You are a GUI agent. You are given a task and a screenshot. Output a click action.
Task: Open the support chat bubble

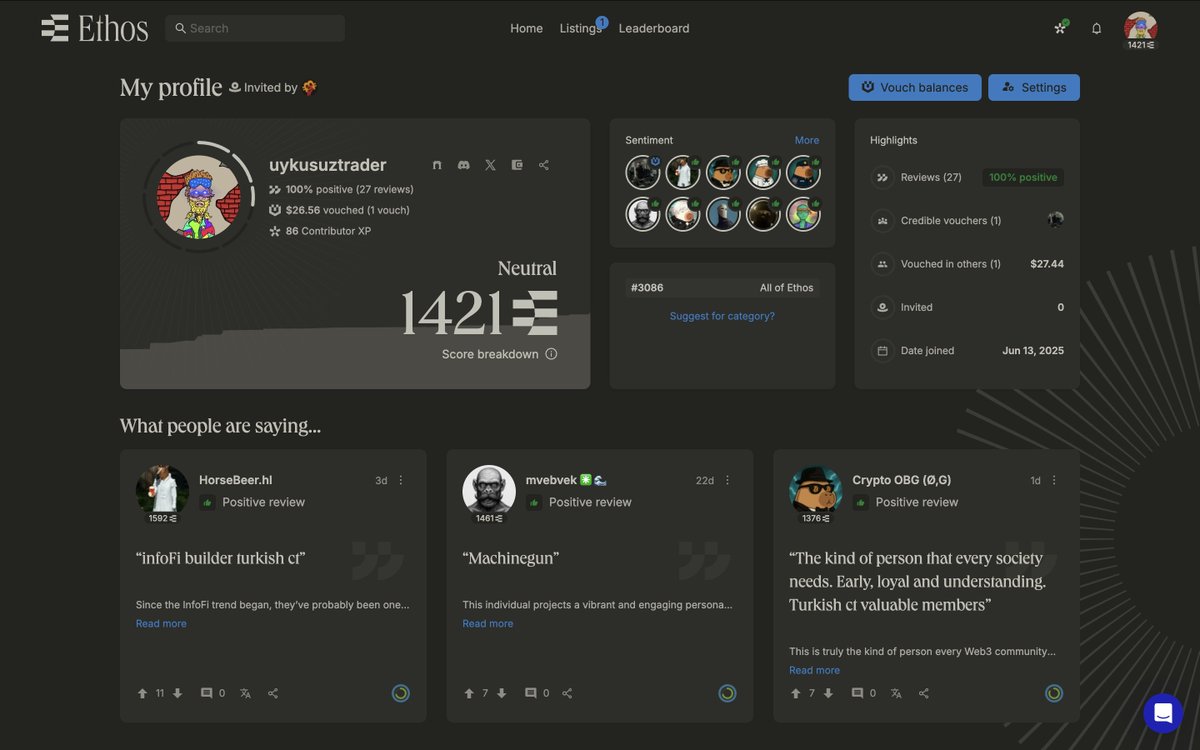1163,713
